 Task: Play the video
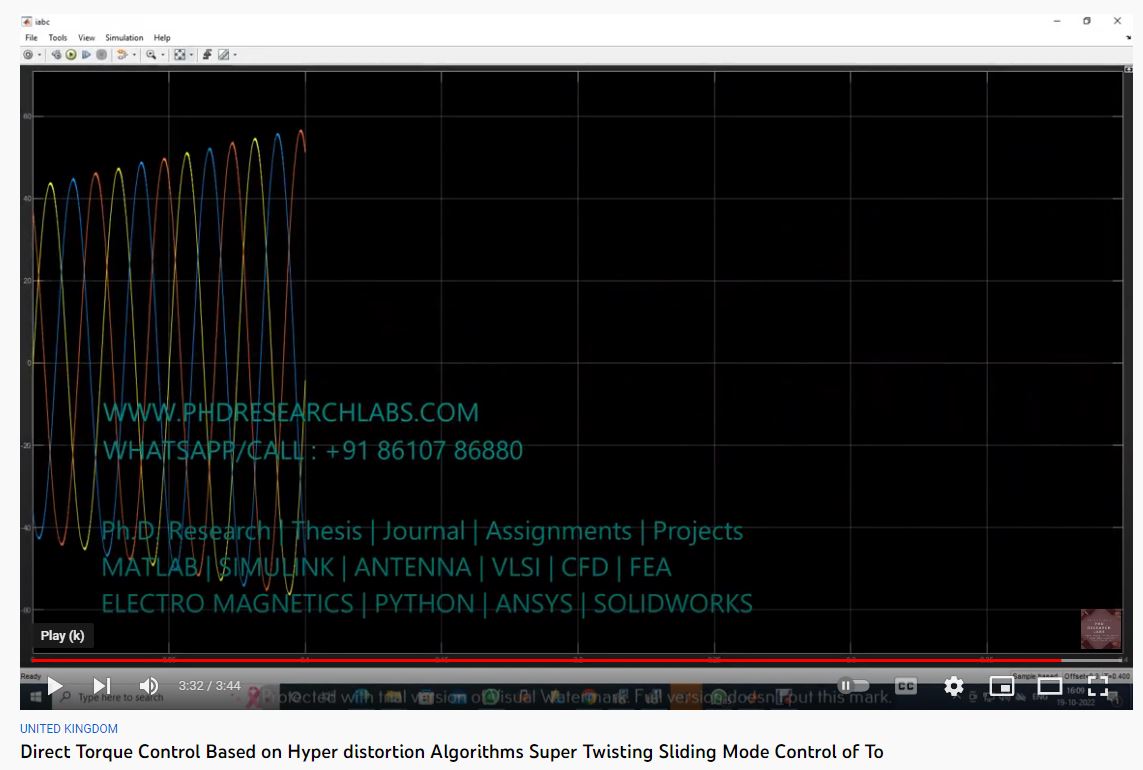coord(55,686)
